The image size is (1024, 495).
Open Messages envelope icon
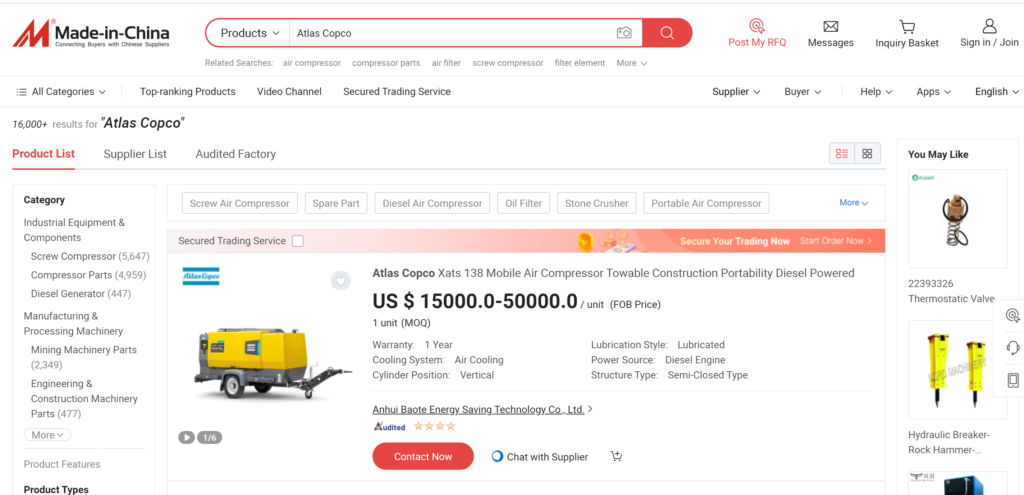831,27
